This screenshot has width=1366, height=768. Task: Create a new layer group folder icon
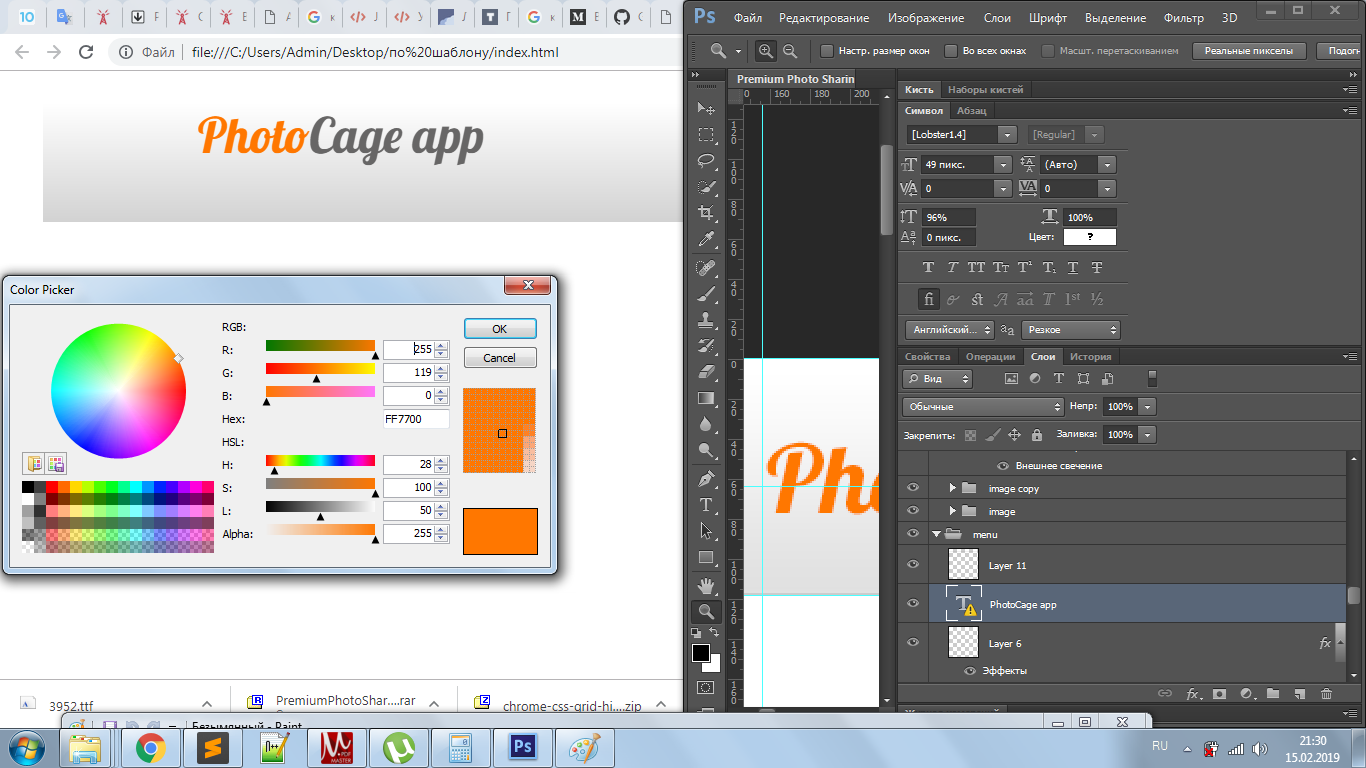(x=1273, y=693)
